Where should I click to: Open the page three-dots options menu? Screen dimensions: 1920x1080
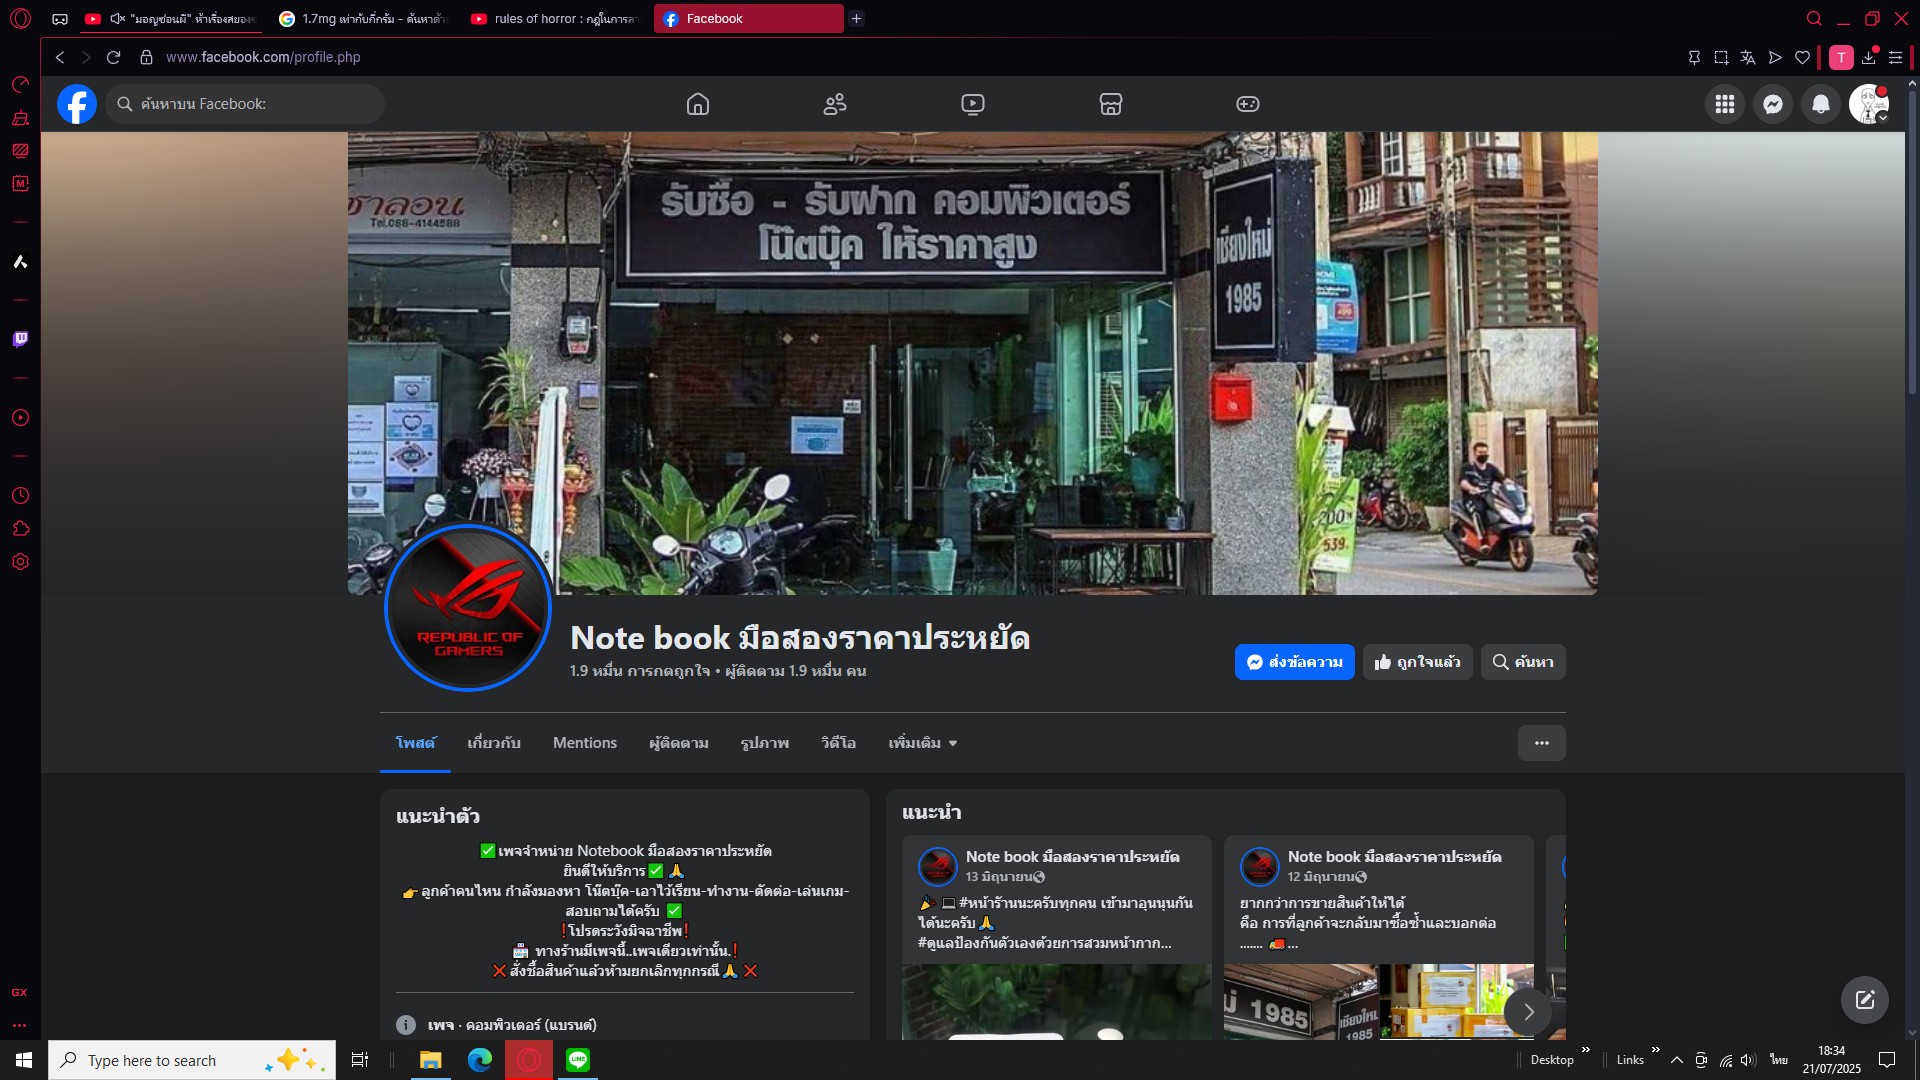pos(1542,743)
